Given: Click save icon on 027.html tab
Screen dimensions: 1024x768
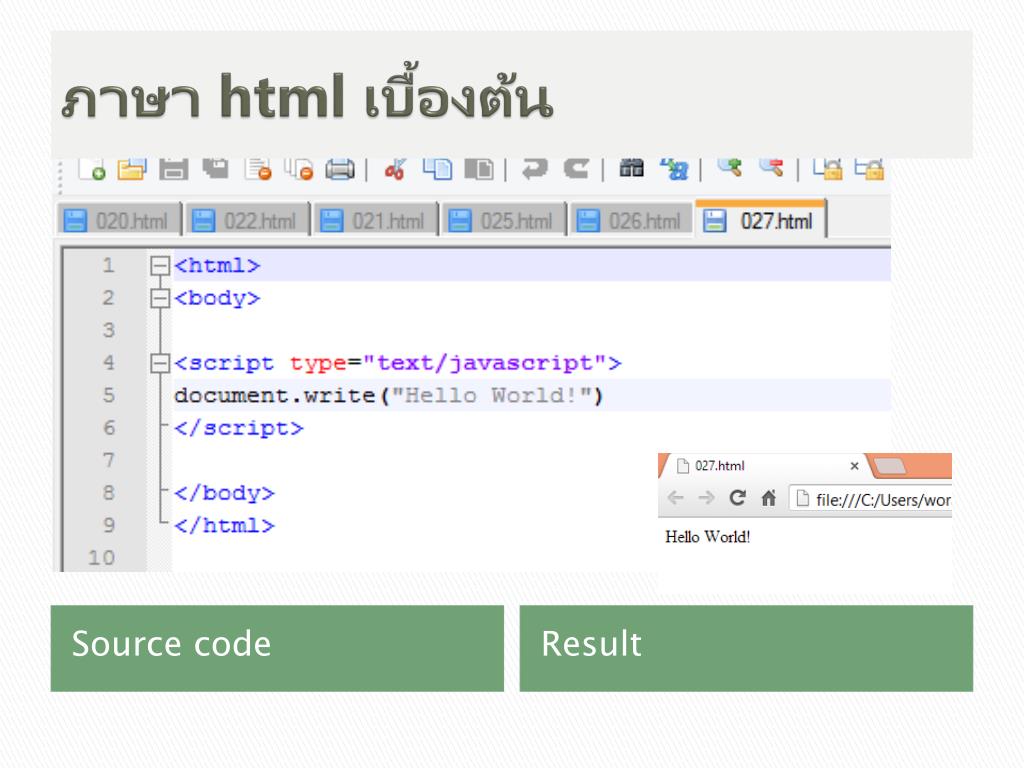Looking at the screenshot, I should click(x=714, y=221).
